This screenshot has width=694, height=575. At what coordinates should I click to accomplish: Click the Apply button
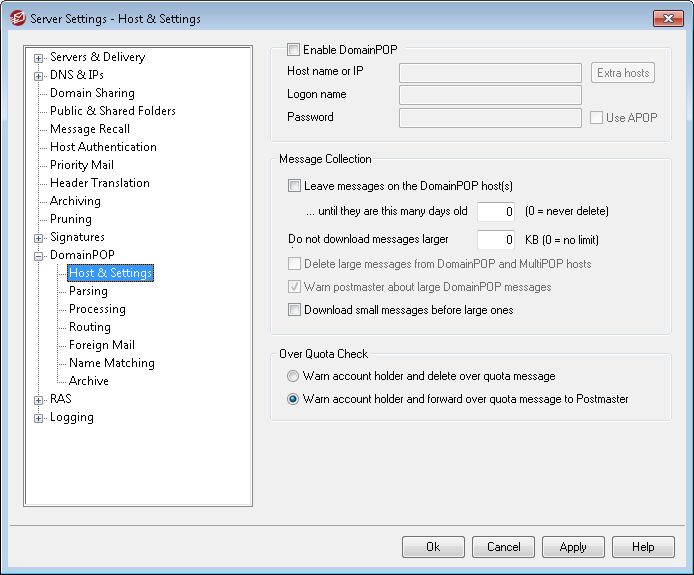tap(573, 547)
